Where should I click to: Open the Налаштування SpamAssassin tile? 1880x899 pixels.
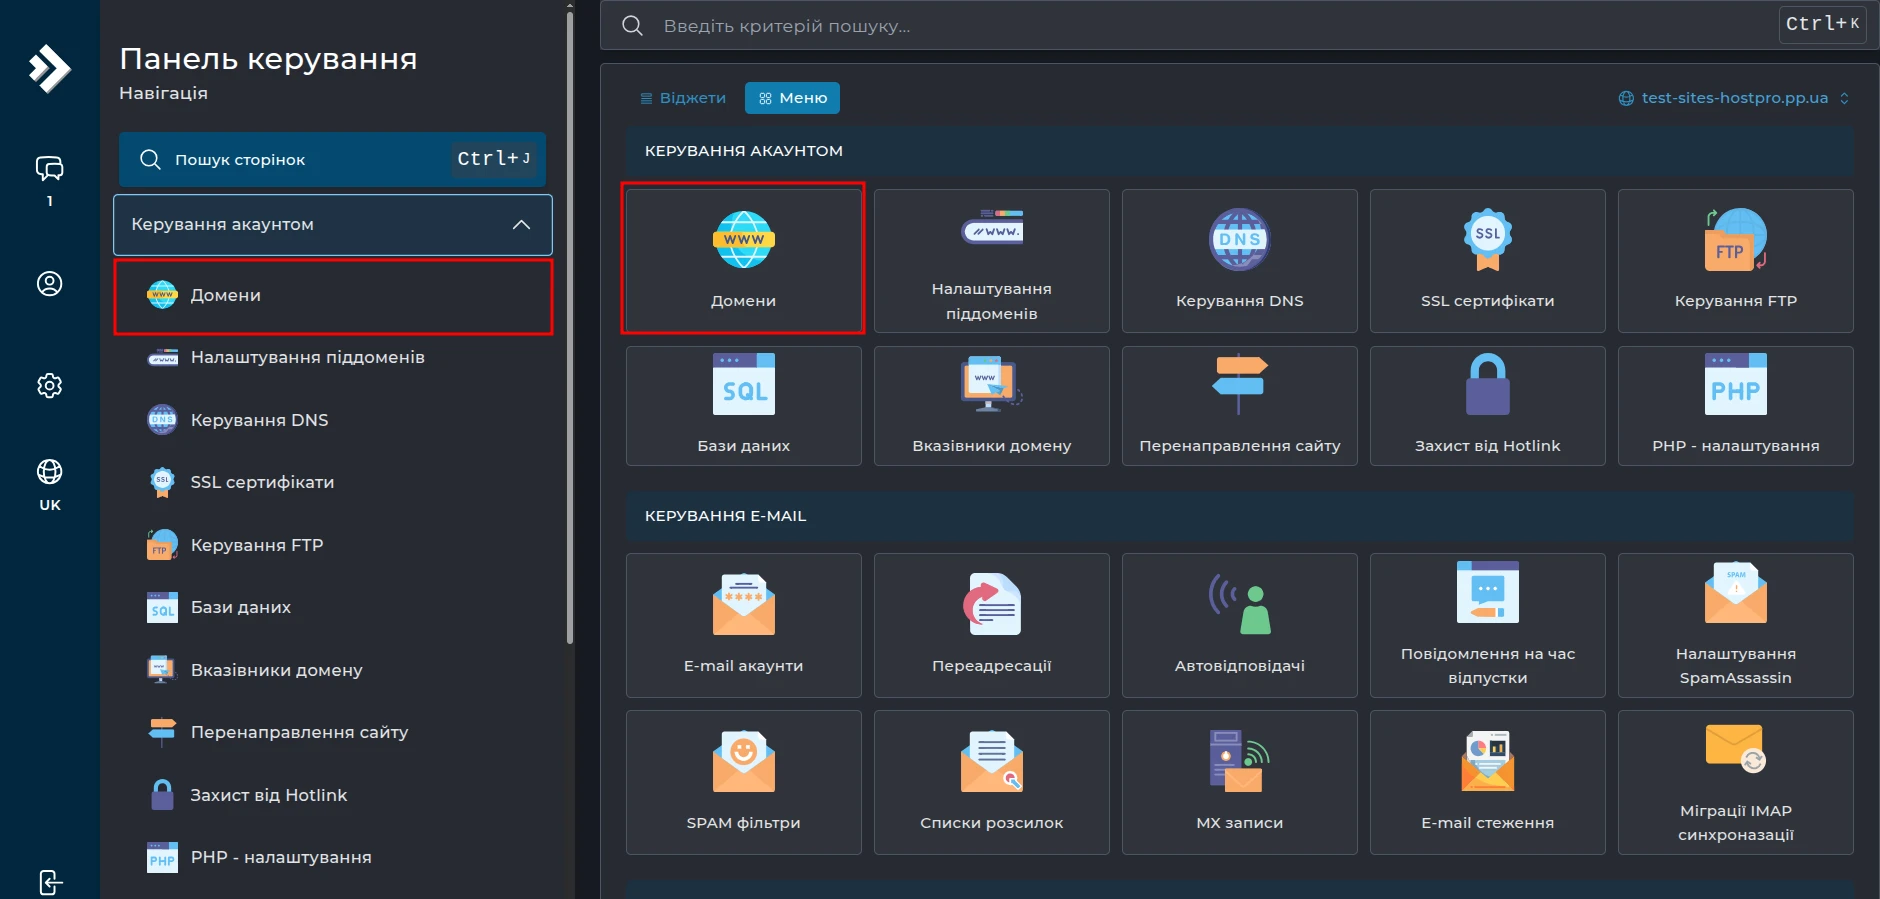[x=1735, y=625]
